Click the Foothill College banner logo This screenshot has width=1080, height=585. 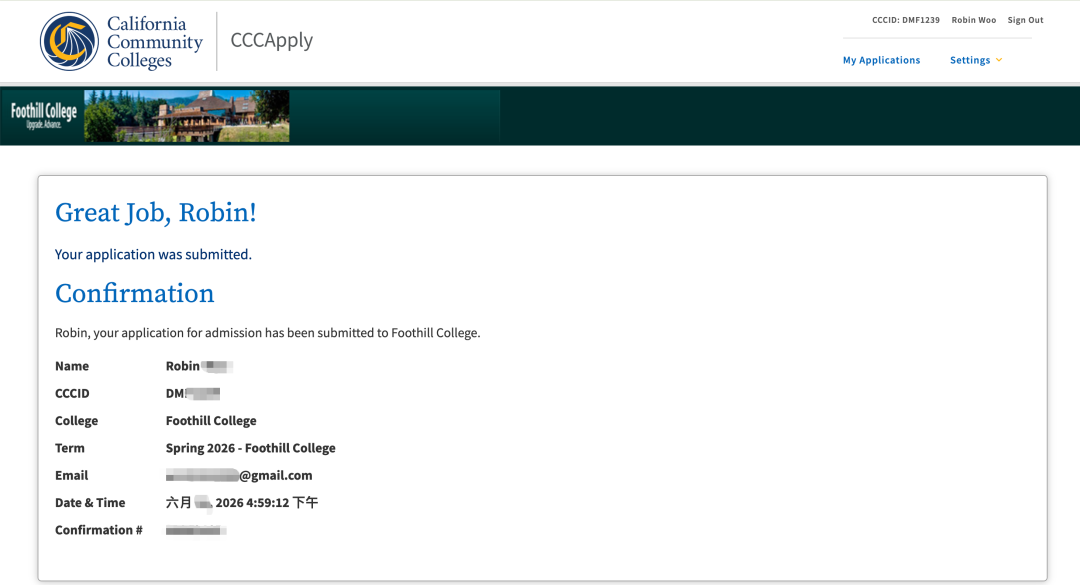pyautogui.click(x=43, y=115)
